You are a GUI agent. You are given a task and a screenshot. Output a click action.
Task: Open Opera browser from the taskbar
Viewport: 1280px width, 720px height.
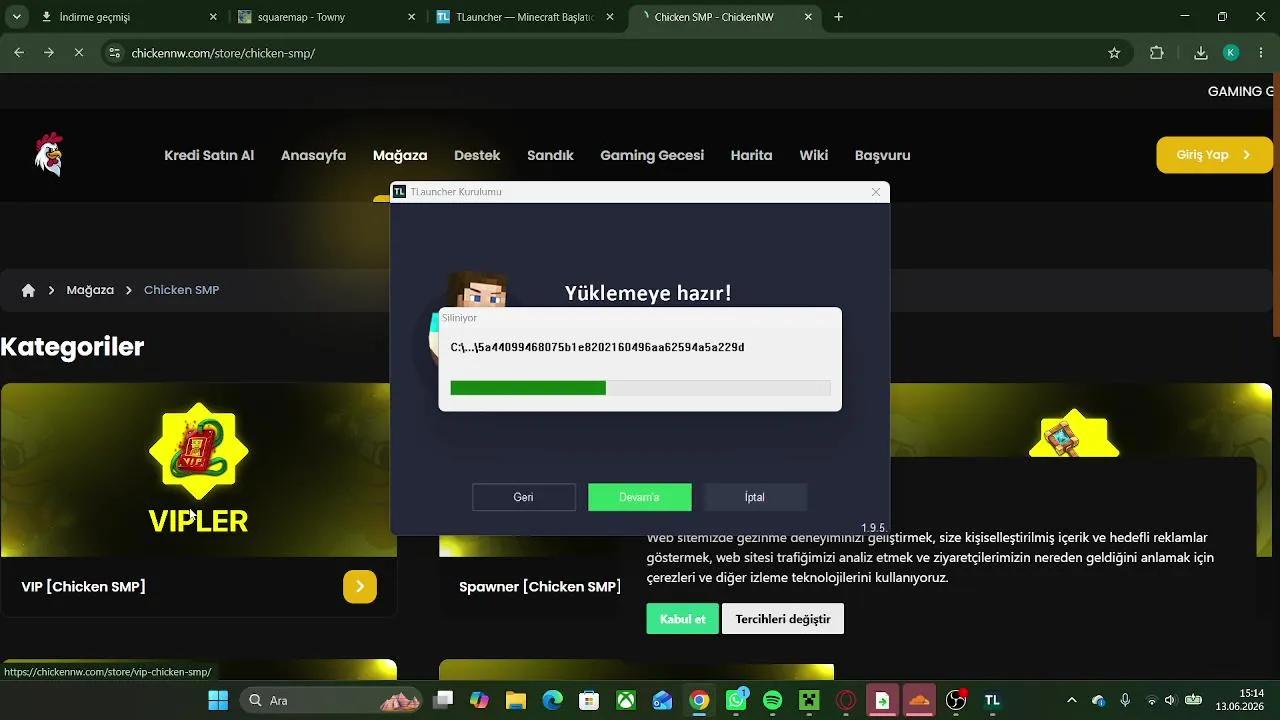[x=846, y=700]
